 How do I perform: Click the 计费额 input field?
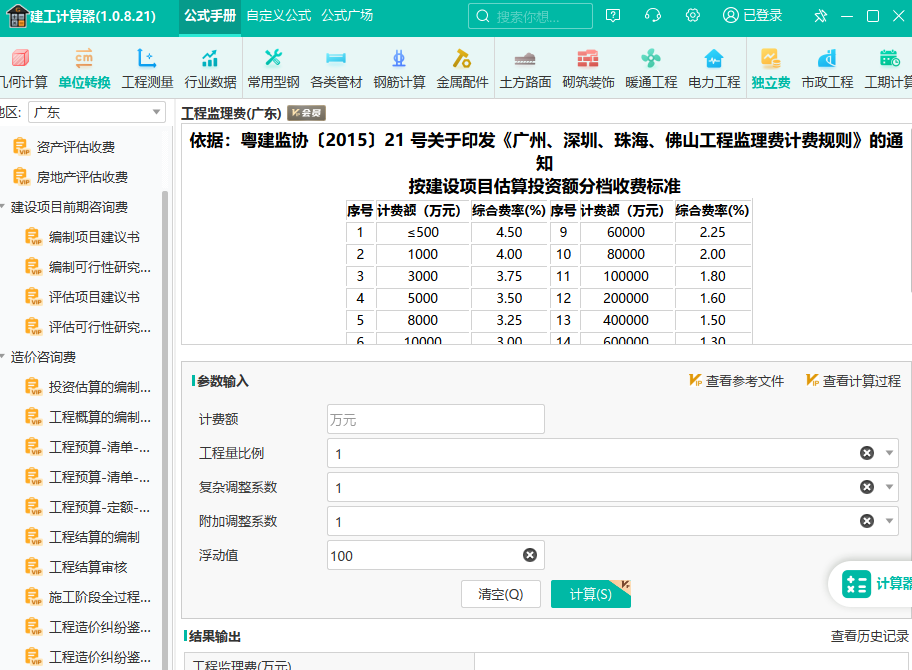click(x=436, y=419)
